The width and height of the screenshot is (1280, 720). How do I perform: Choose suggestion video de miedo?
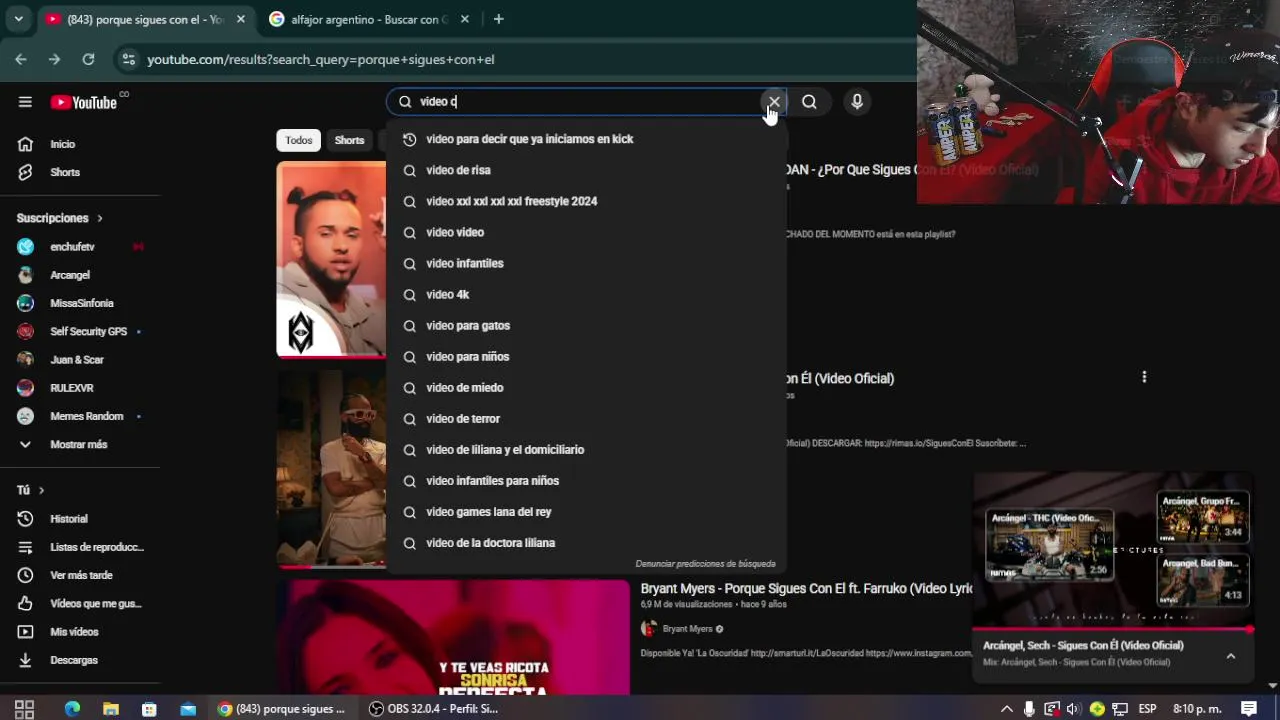(586, 387)
